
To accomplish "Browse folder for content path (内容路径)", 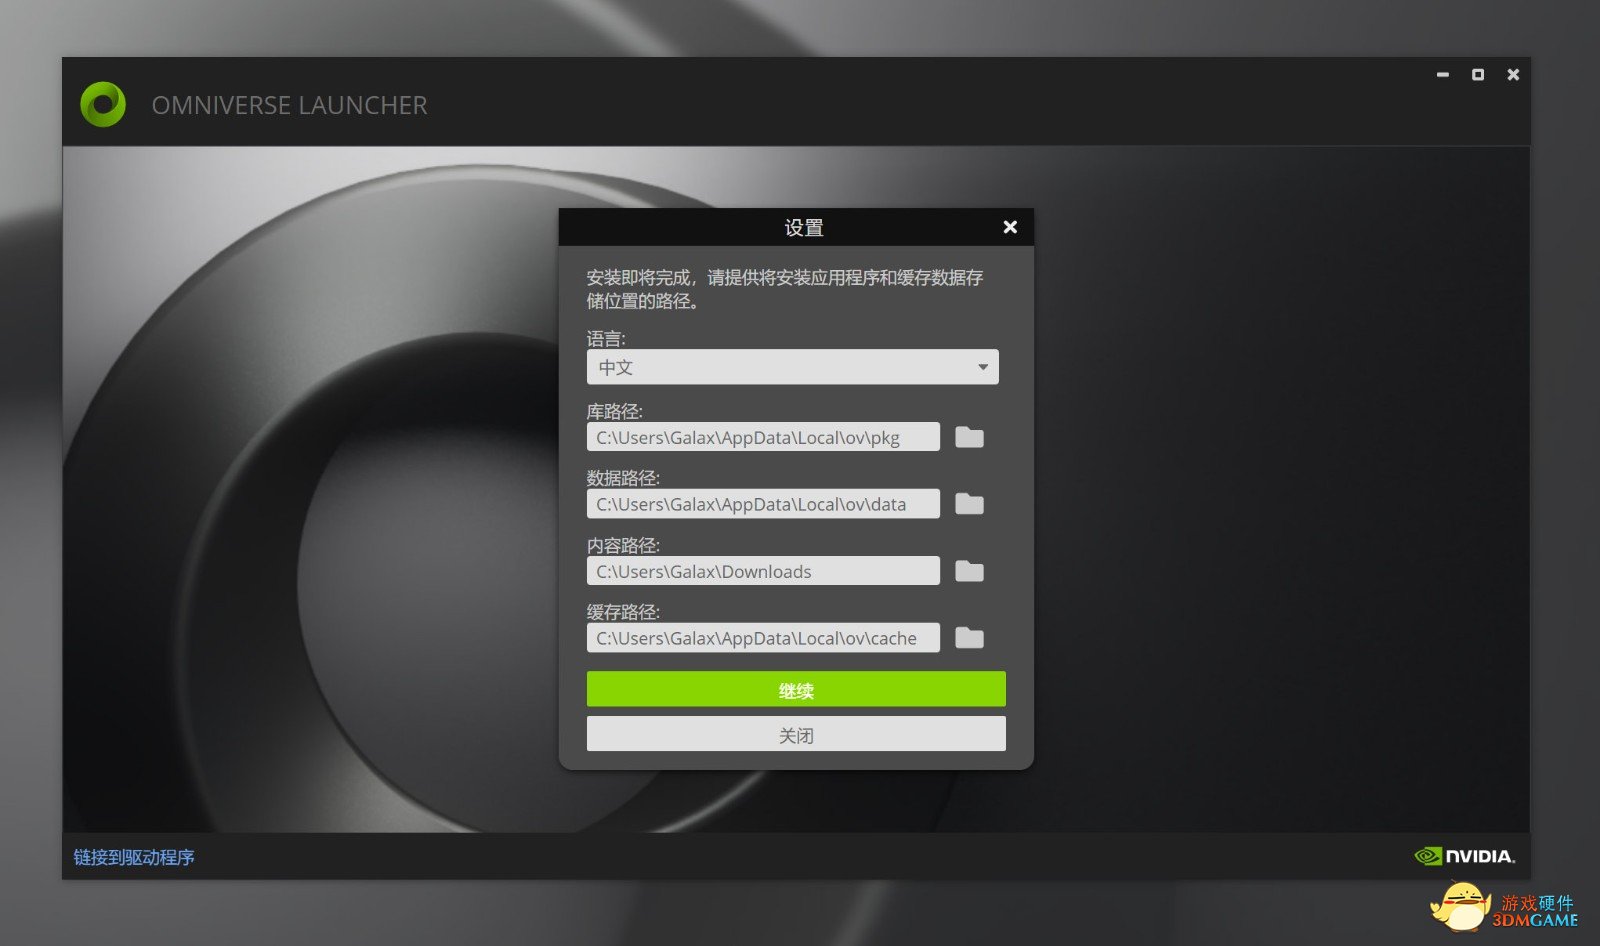I will tap(969, 571).
